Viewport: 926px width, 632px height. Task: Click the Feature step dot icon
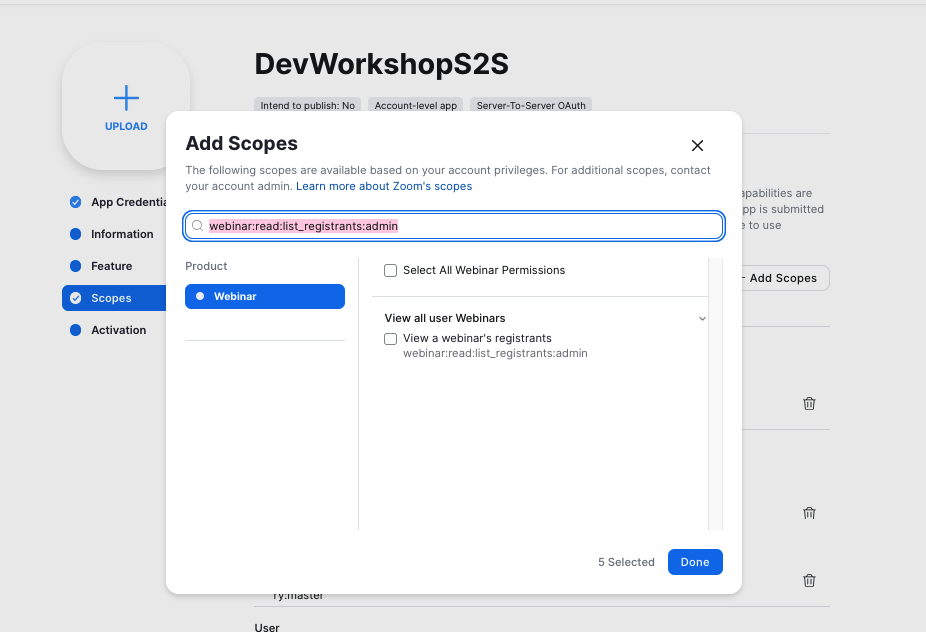point(76,266)
